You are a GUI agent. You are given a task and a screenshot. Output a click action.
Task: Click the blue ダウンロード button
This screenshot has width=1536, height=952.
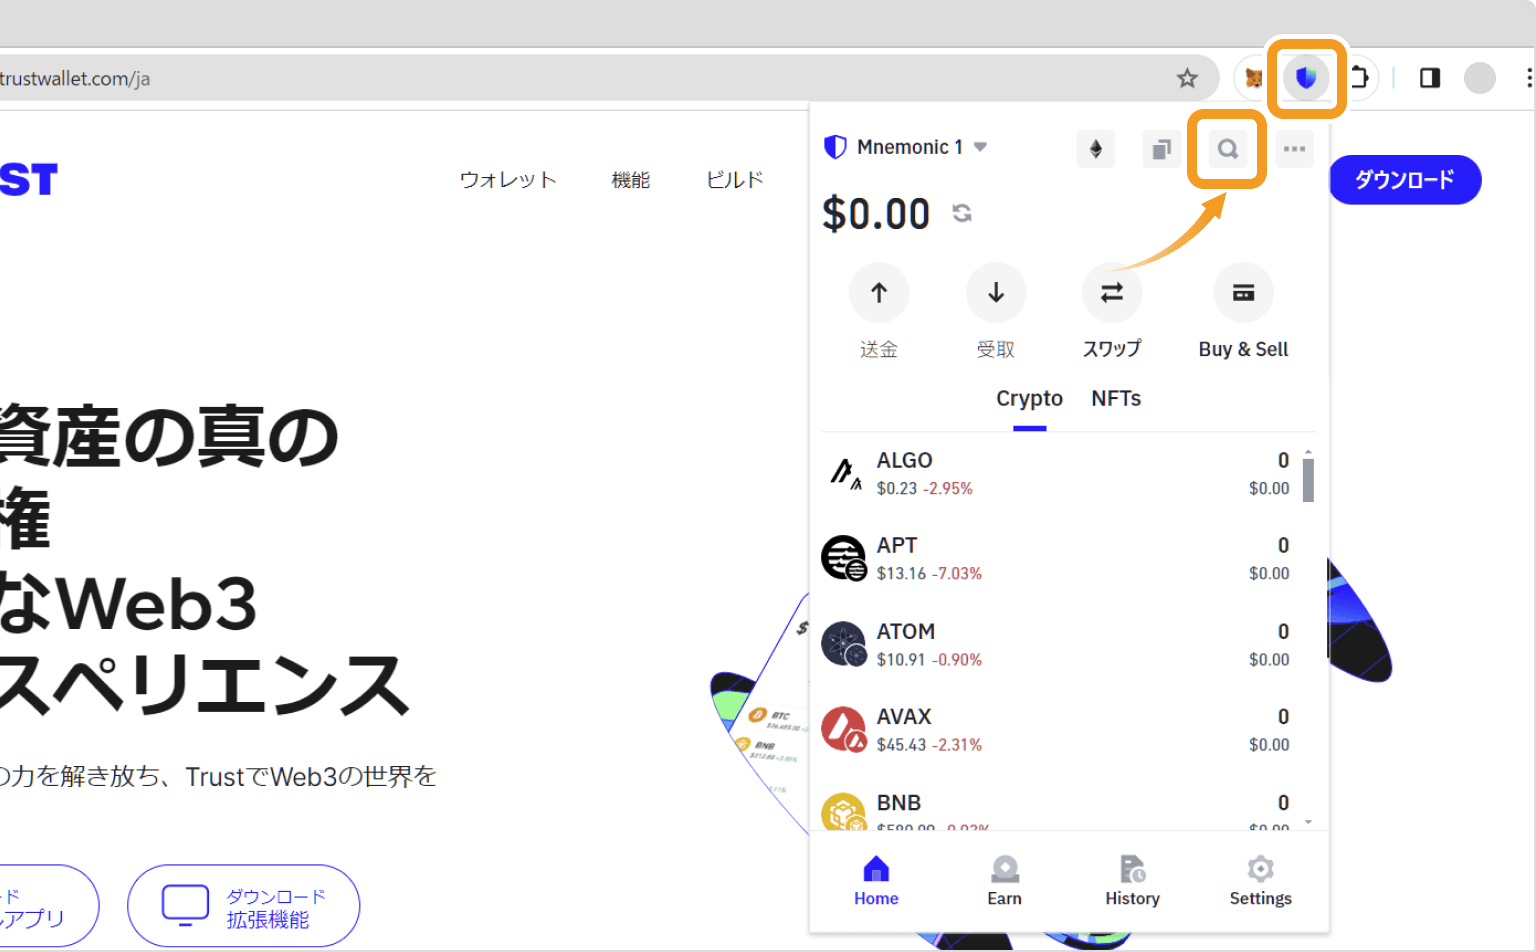1404,180
